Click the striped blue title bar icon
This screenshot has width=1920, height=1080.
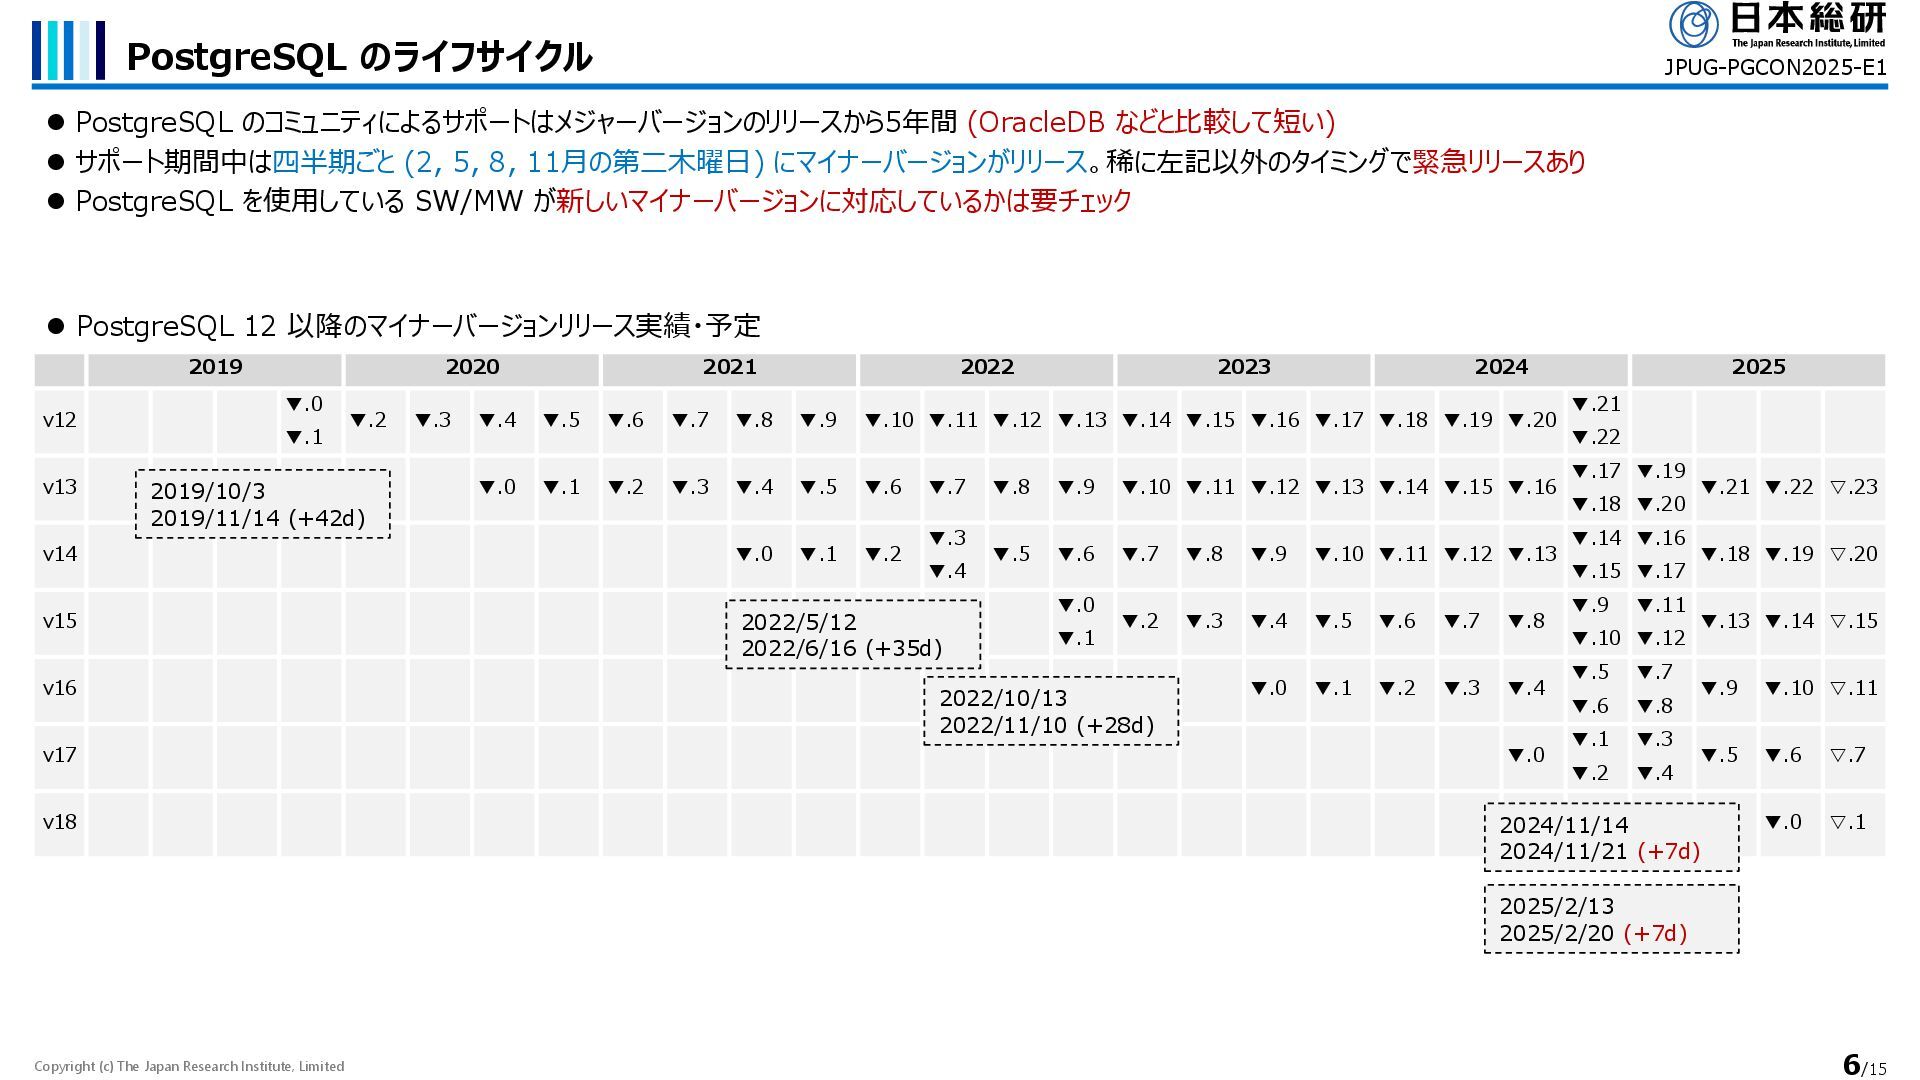click(x=68, y=50)
